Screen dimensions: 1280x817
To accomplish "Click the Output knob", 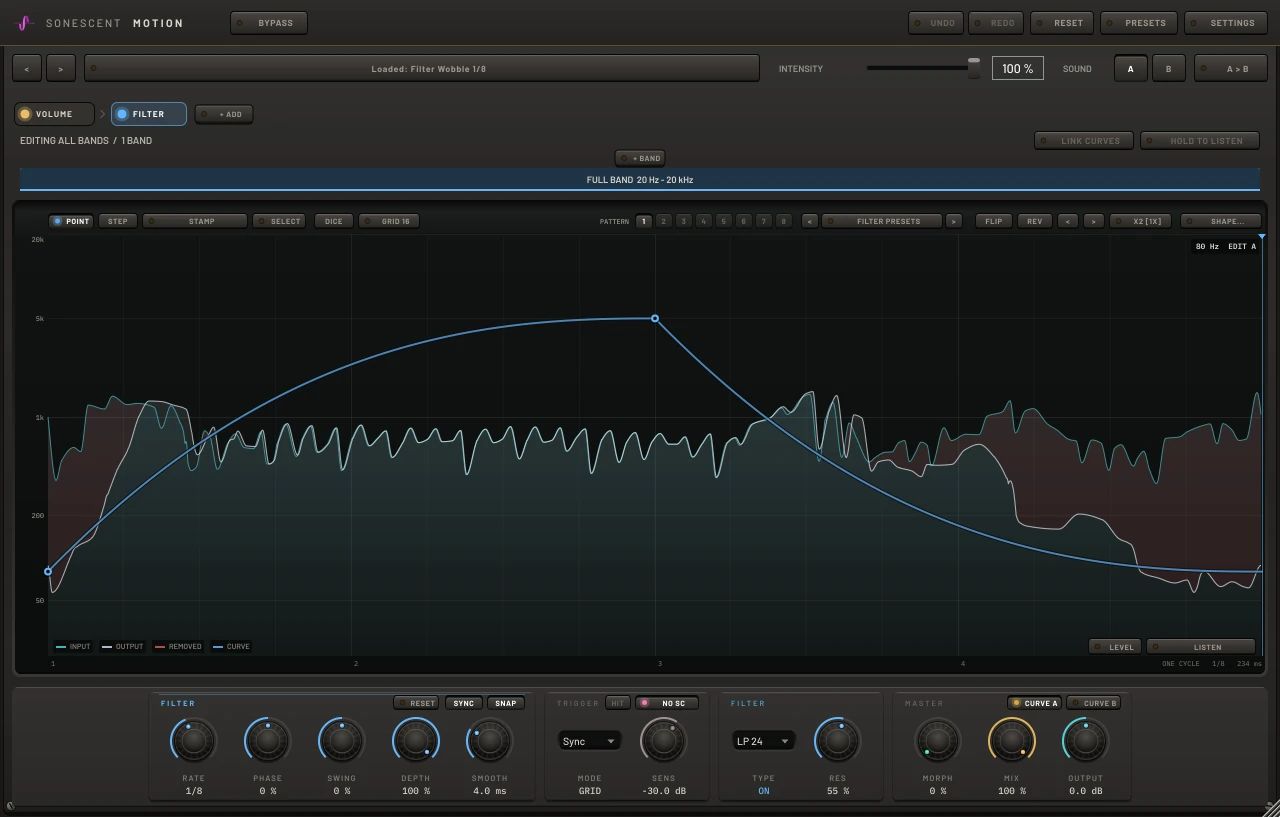I will click(x=1086, y=741).
